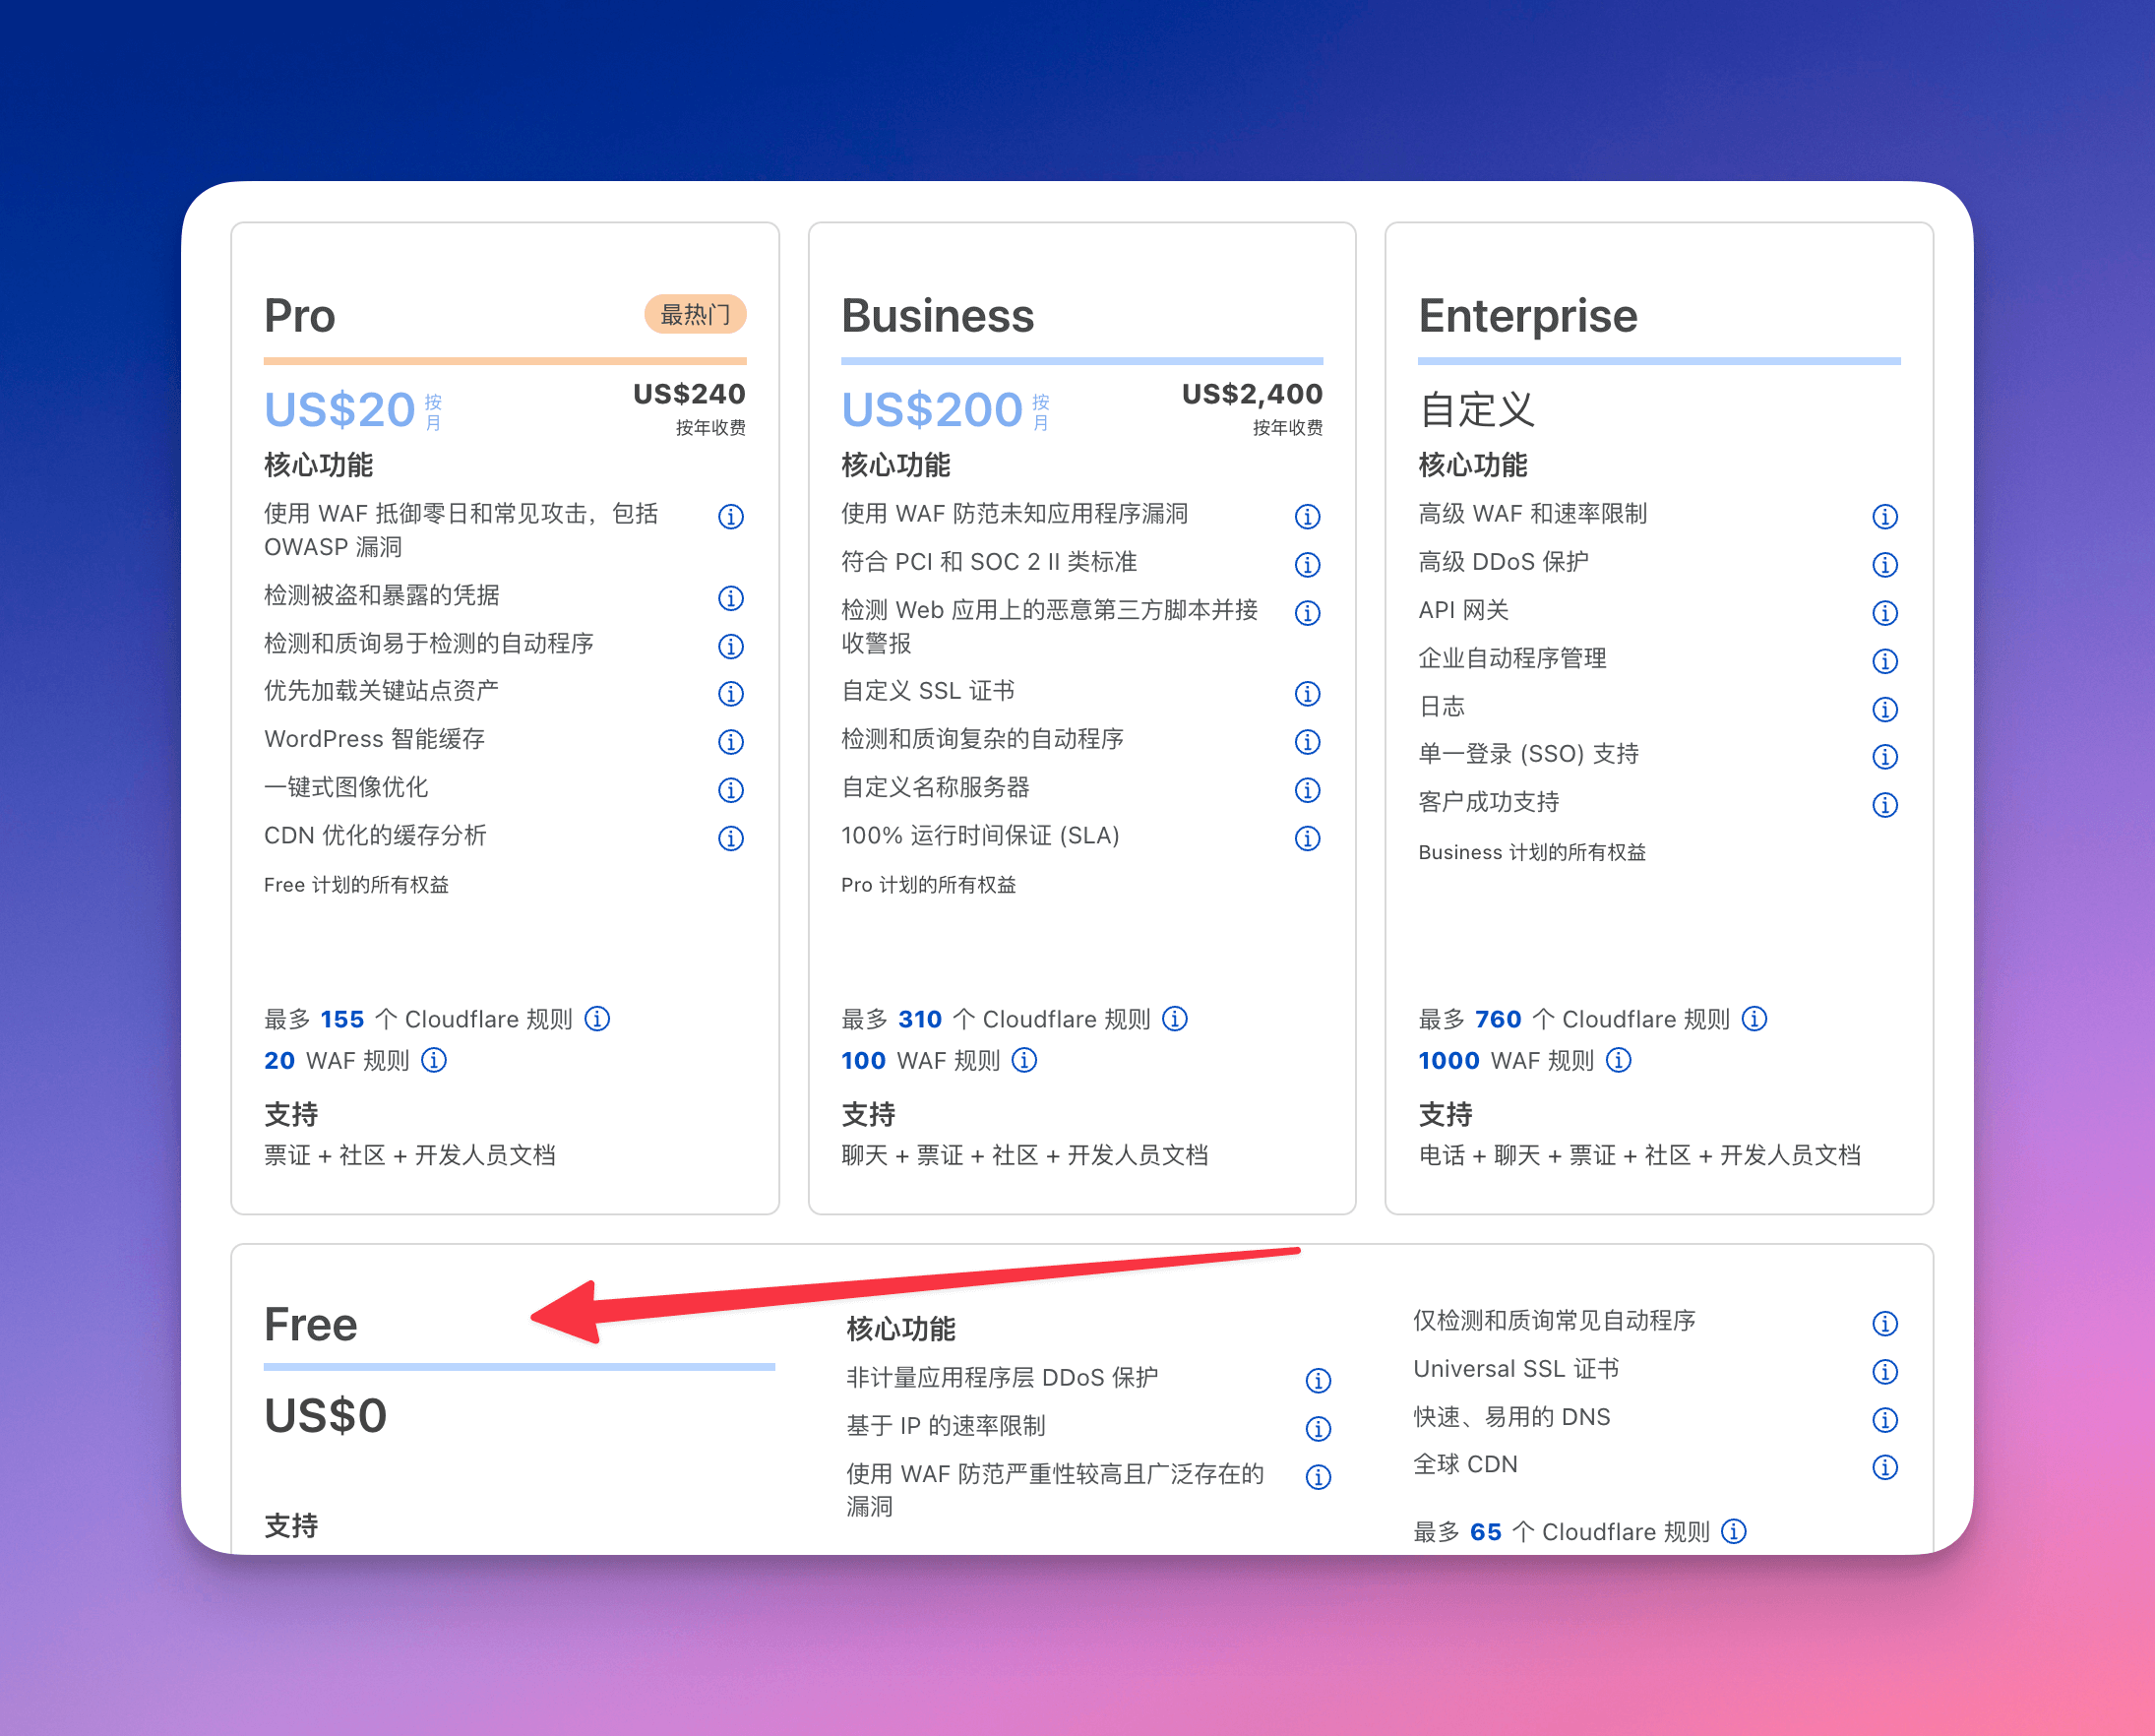2155x1736 pixels.
Task: Click Business 计划的所有权益 text
Action: pyautogui.click(x=1531, y=852)
